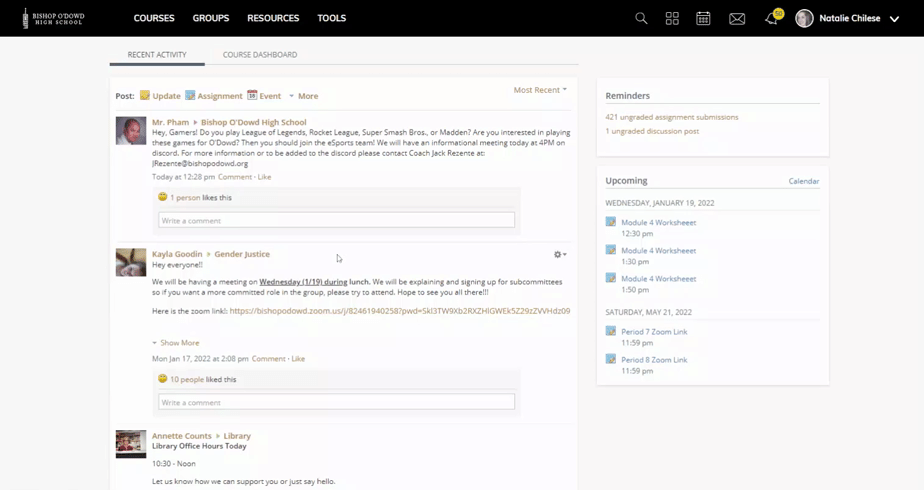This screenshot has height=490, width=924.
Task: Open 421 ungraded assignment submissions link
Action: (x=671, y=117)
